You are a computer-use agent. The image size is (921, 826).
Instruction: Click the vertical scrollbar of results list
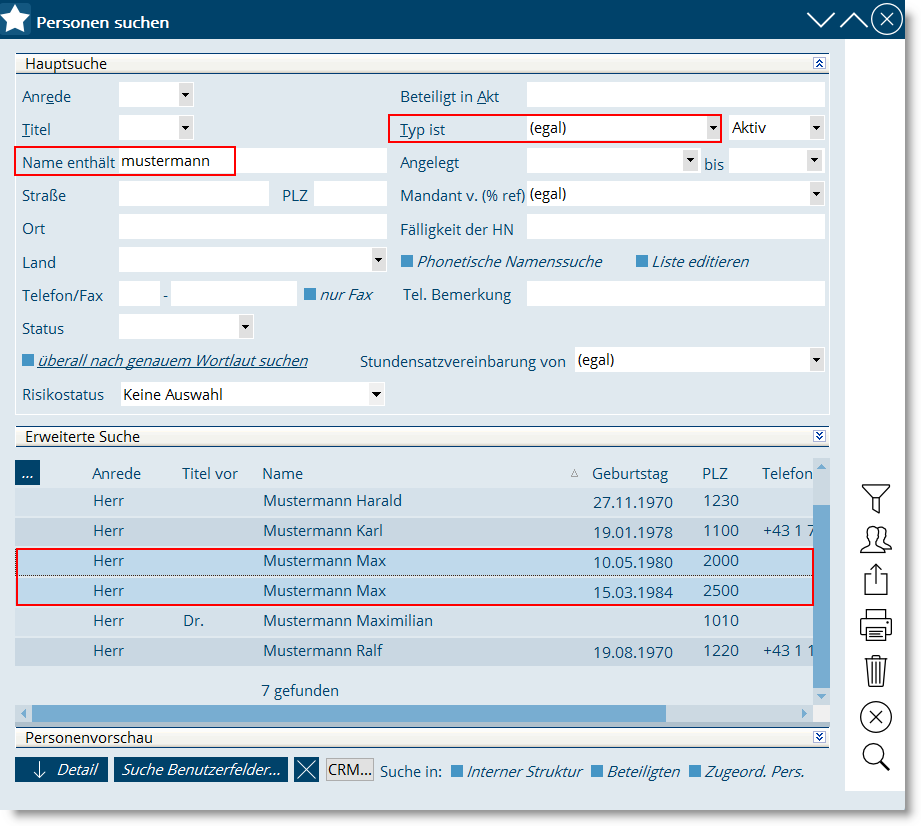click(821, 596)
